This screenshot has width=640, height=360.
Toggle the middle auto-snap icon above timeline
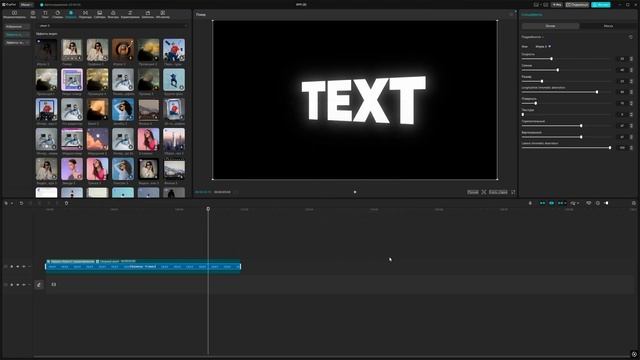tap(551, 203)
